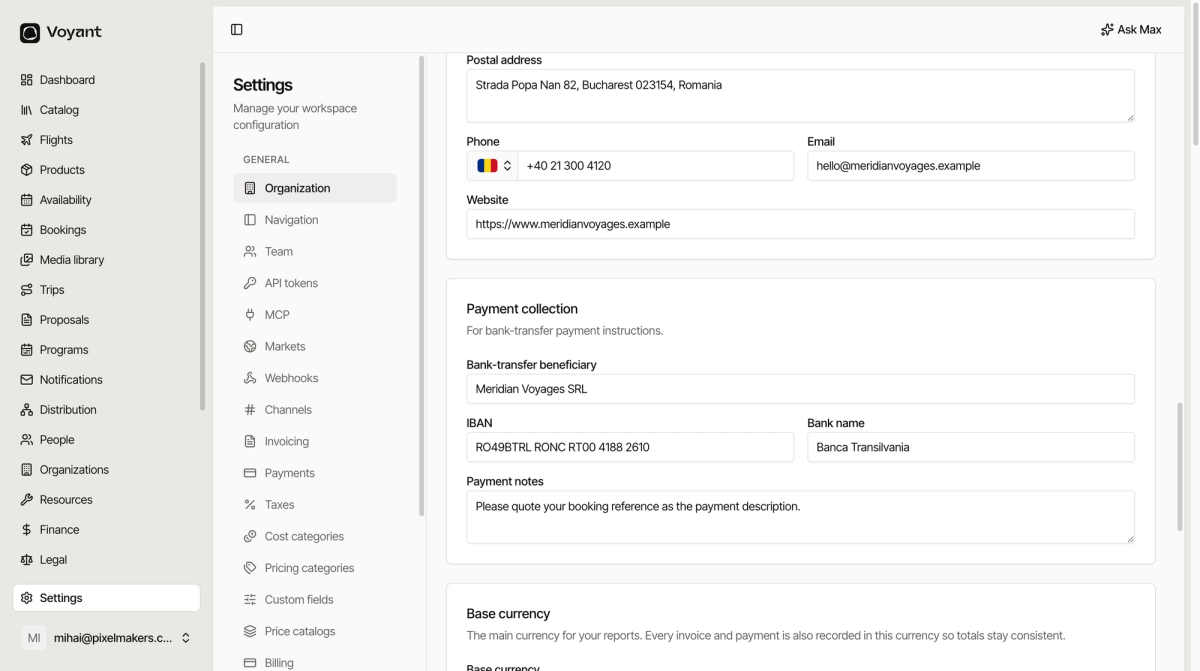Go to Programs in main sidebar
This screenshot has height=671, width=1200.
107,350
